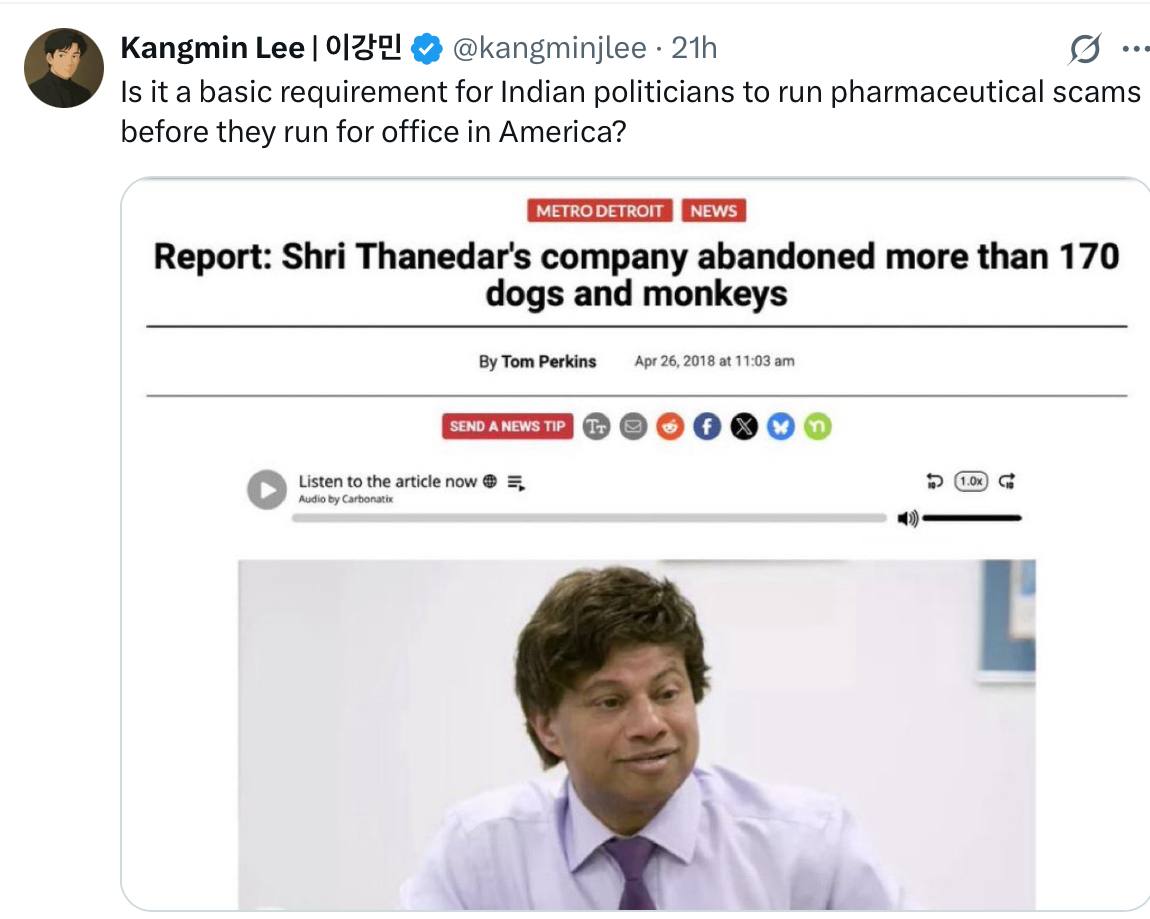Click the blue verified badge
The image size is (1150, 919).
coord(426,49)
